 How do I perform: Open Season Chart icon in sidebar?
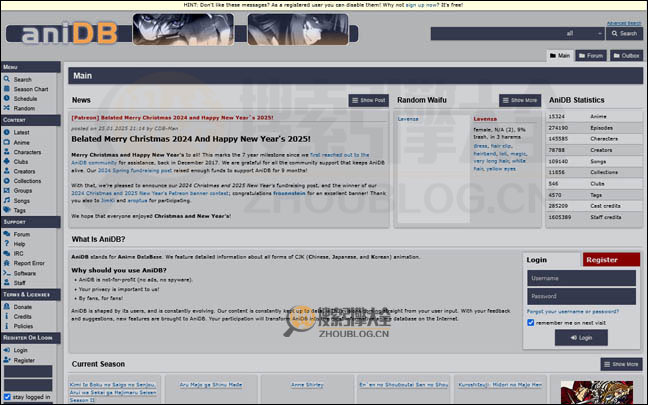(x=7, y=88)
